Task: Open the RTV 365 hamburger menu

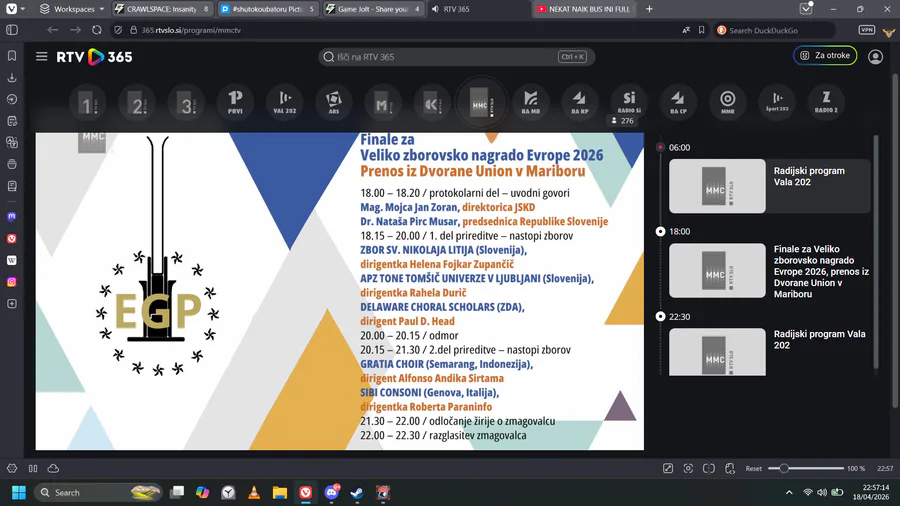Action: 41,57
